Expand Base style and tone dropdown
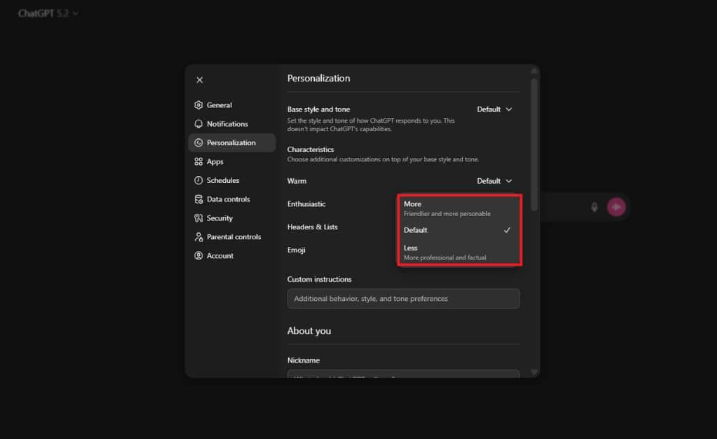 coord(495,109)
